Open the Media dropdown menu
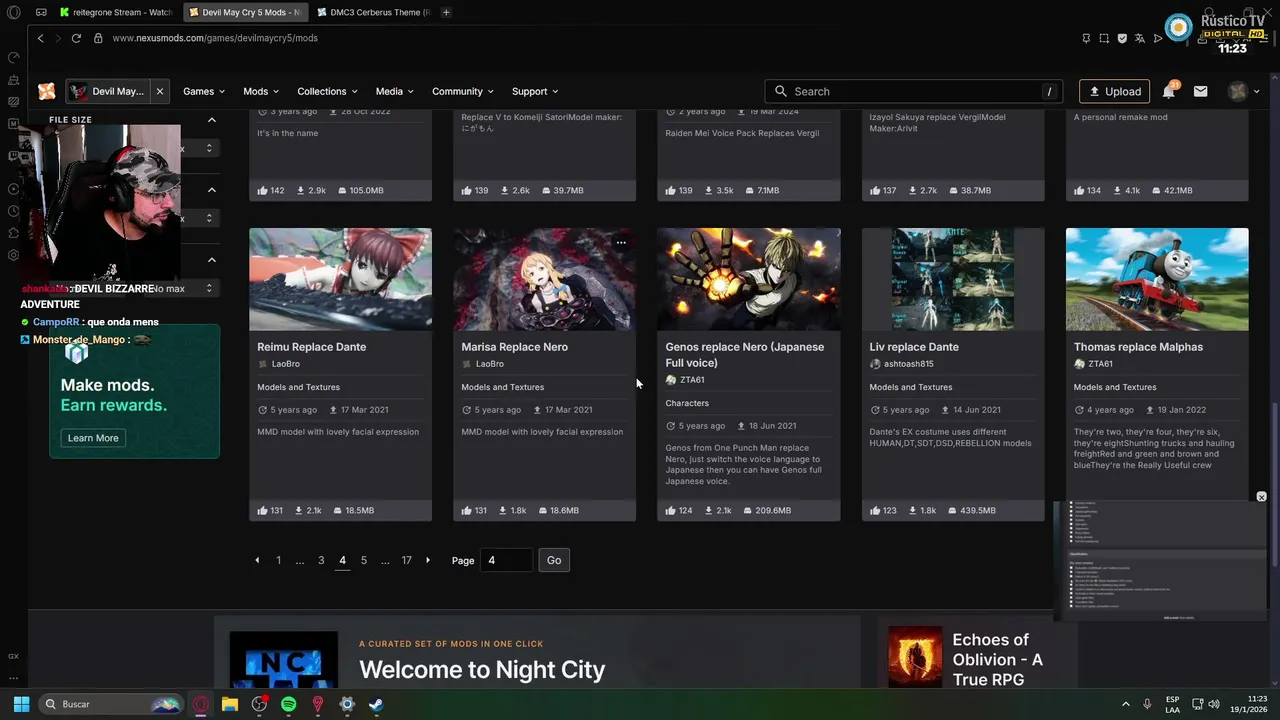 395,91
